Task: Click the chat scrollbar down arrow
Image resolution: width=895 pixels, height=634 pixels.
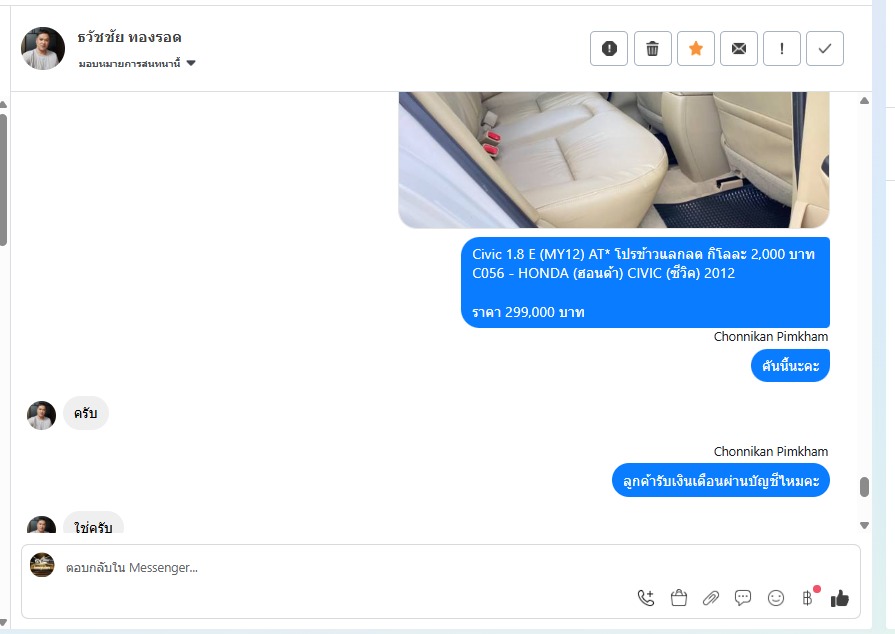Action: pyautogui.click(x=864, y=526)
